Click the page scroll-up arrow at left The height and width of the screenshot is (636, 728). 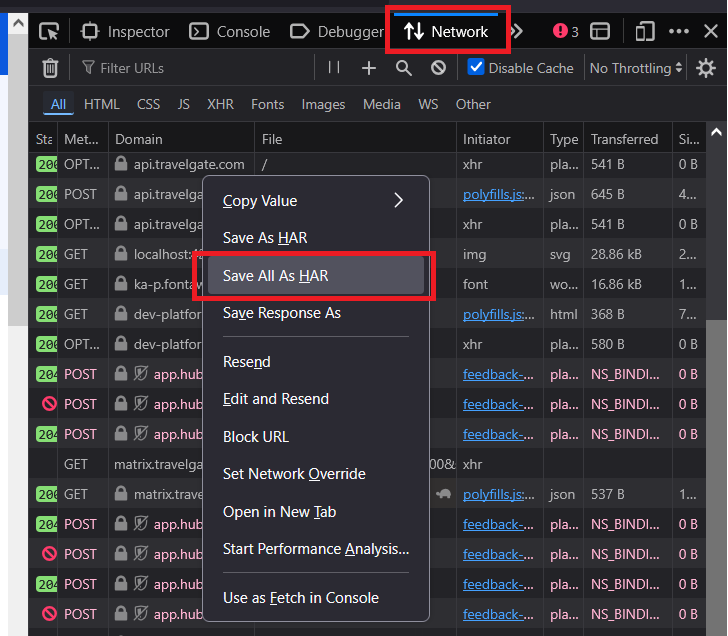coord(18,22)
